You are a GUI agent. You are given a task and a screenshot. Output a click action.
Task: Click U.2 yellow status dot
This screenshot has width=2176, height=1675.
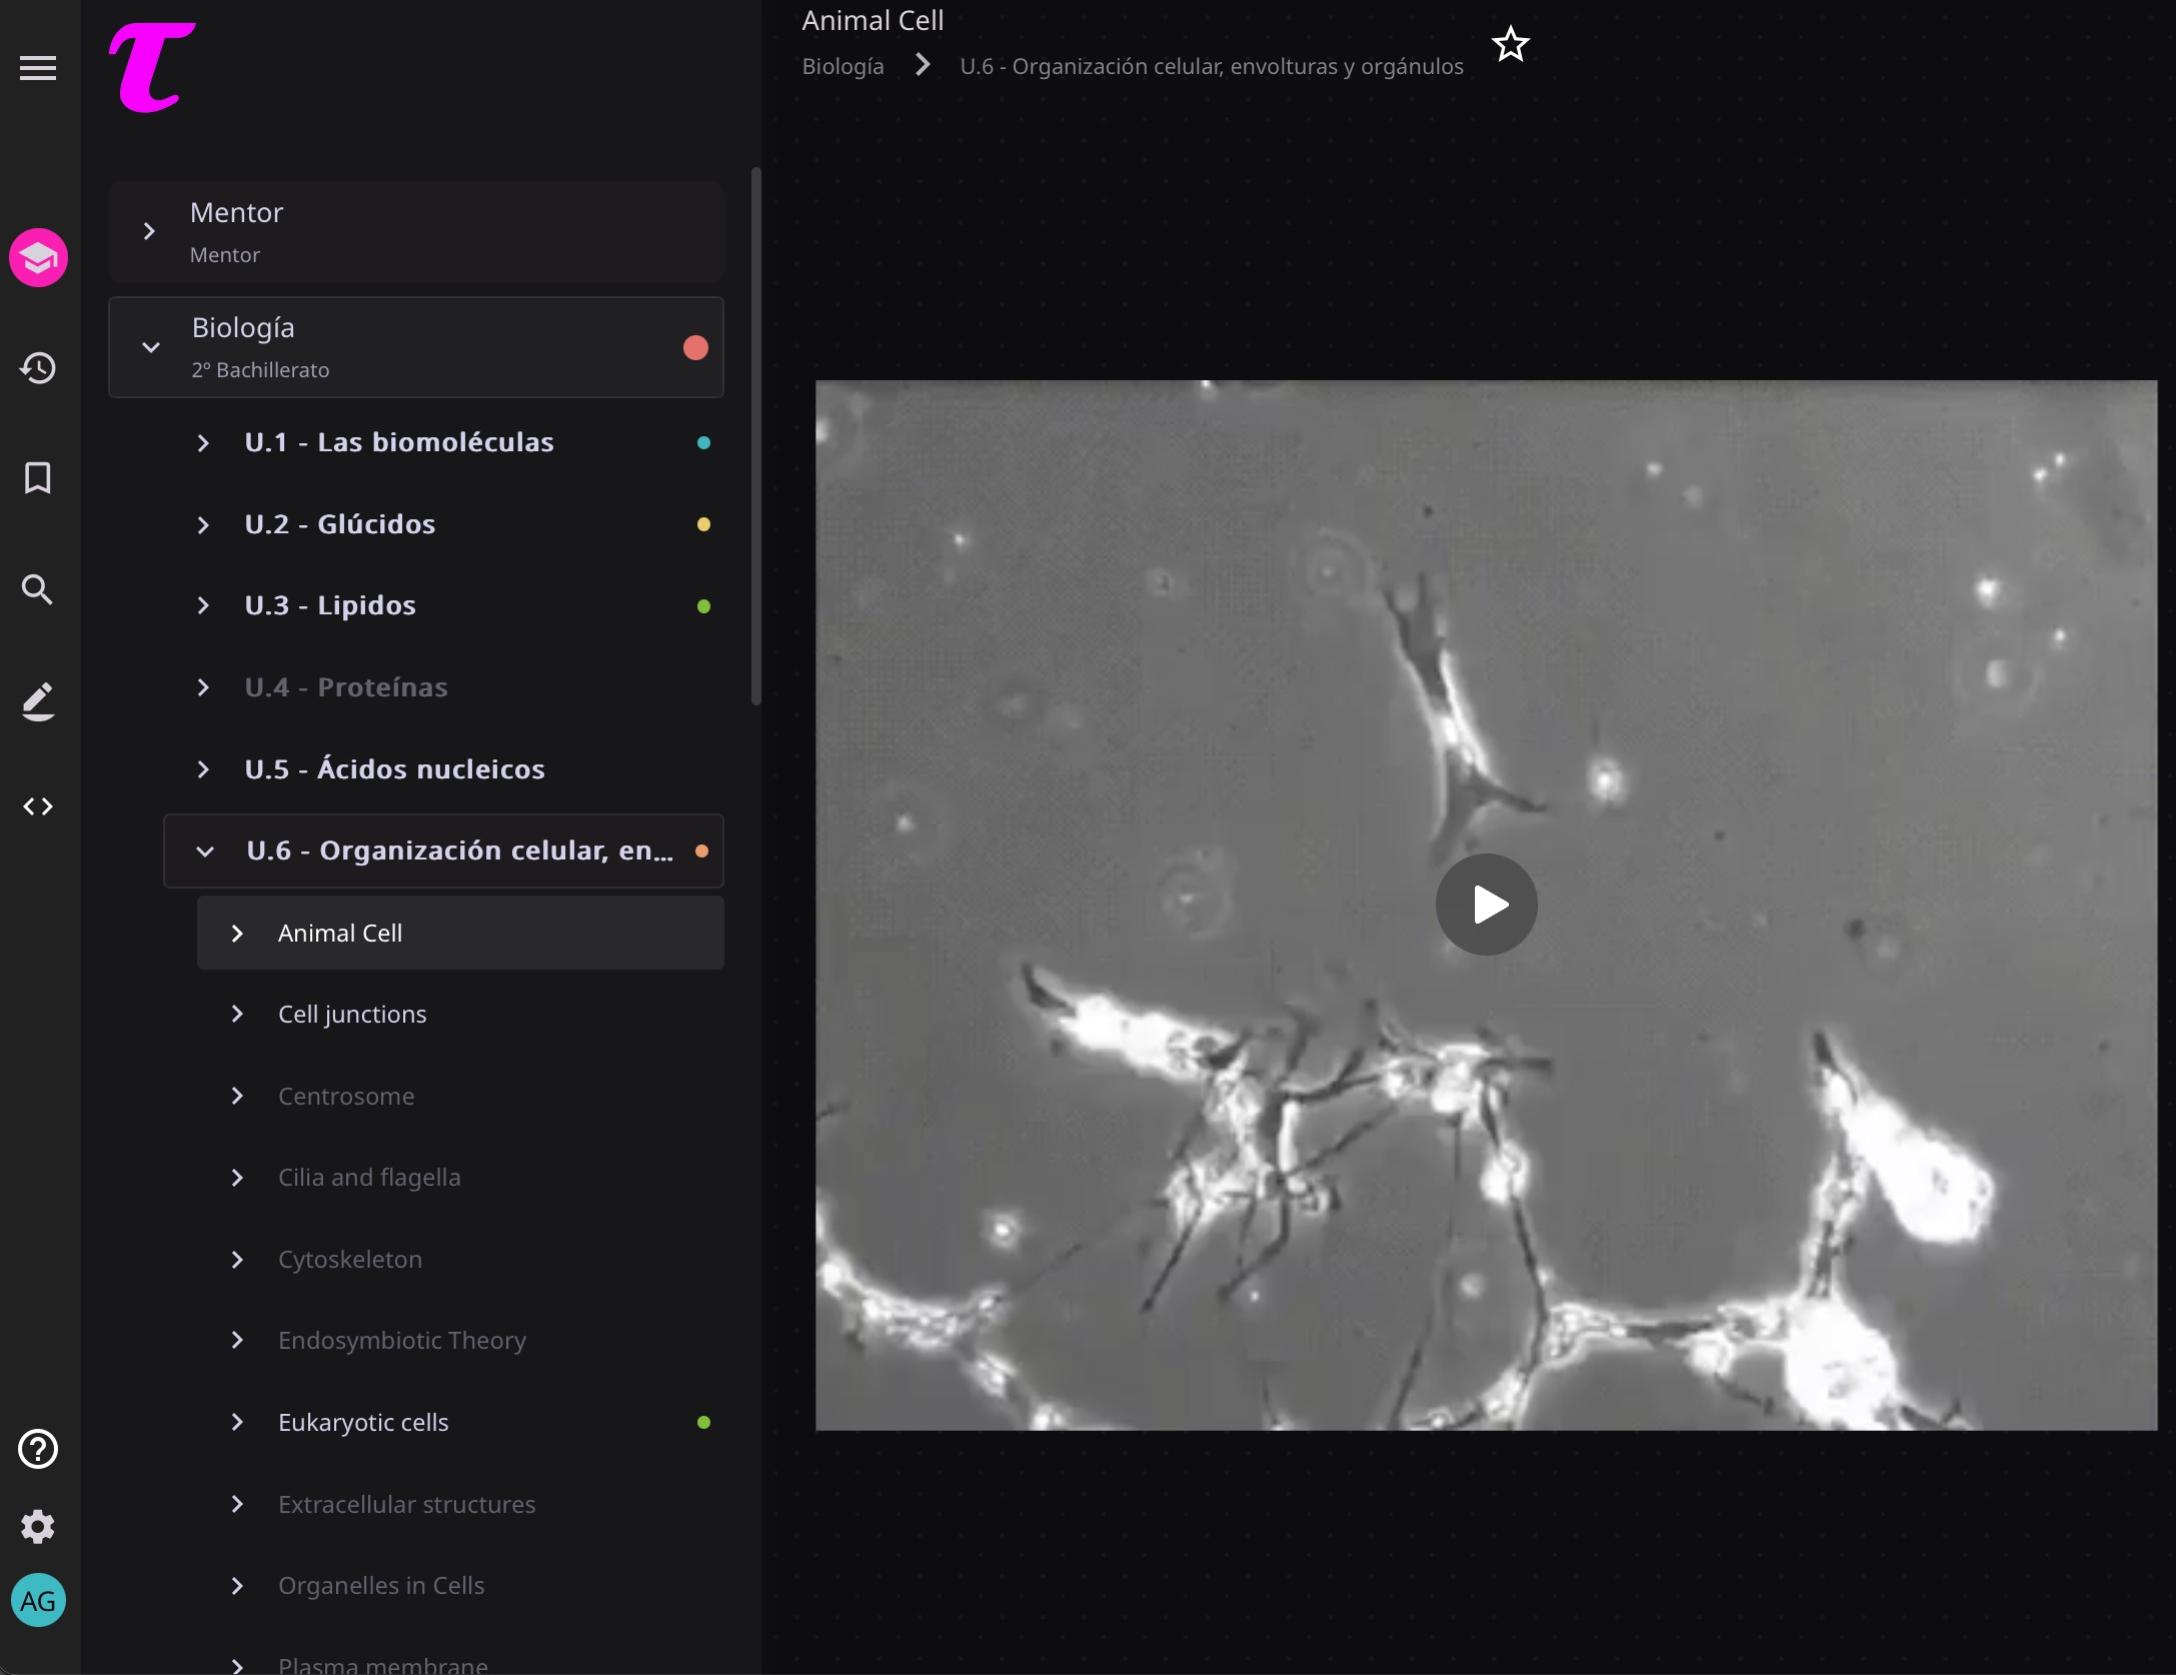click(x=703, y=525)
